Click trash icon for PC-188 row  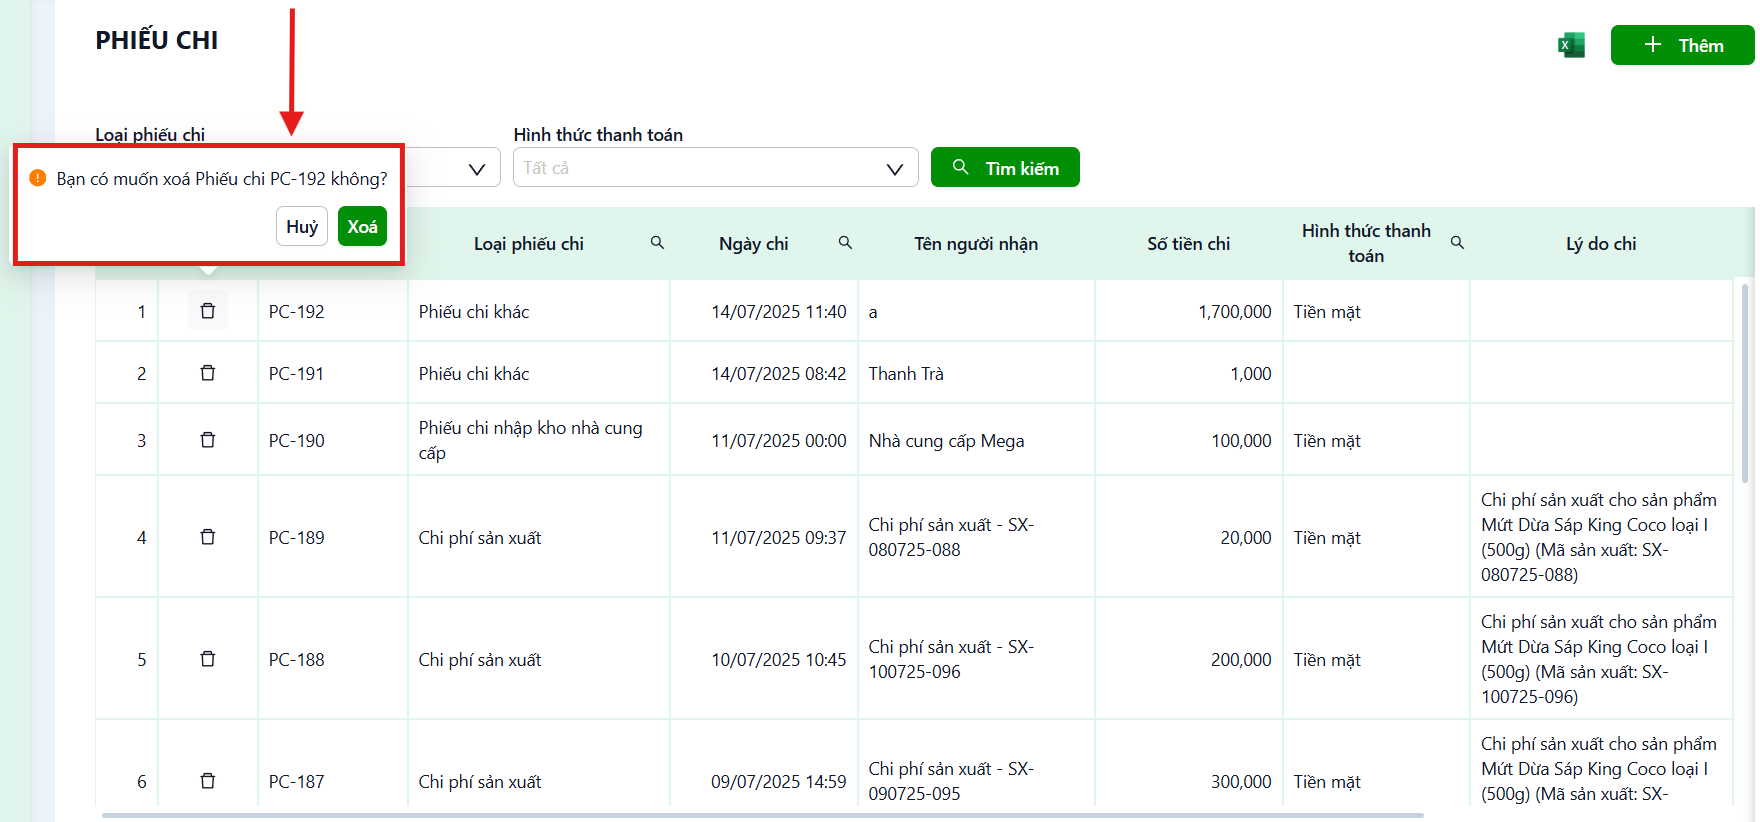point(208,659)
